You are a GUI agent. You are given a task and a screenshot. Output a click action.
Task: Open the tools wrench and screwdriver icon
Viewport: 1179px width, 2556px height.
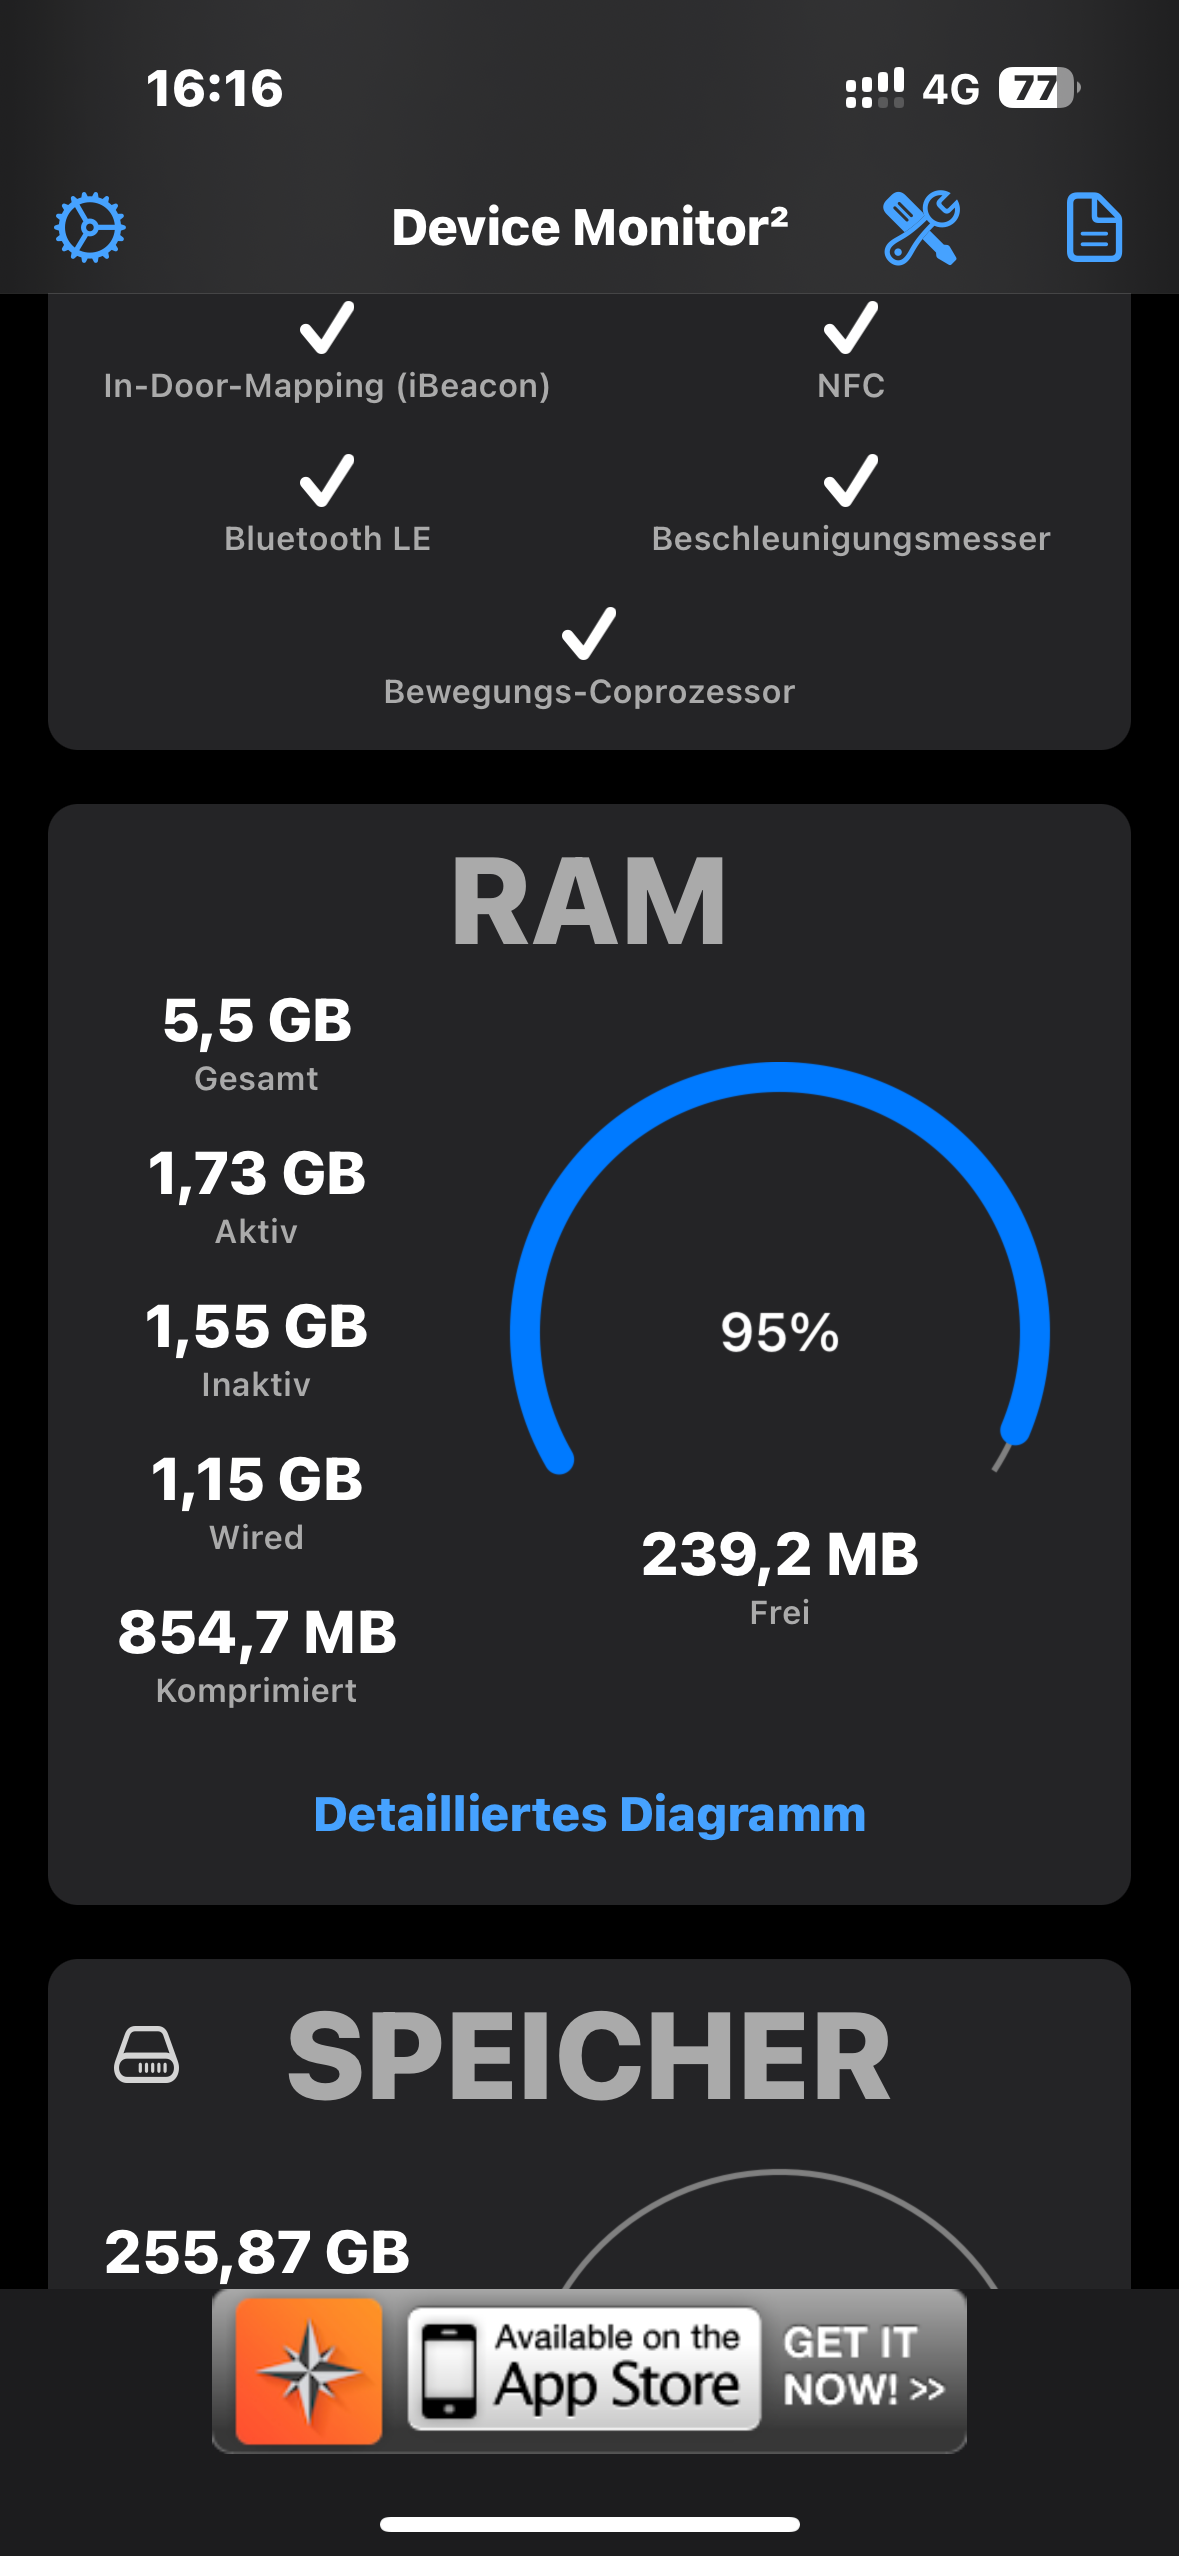click(921, 228)
